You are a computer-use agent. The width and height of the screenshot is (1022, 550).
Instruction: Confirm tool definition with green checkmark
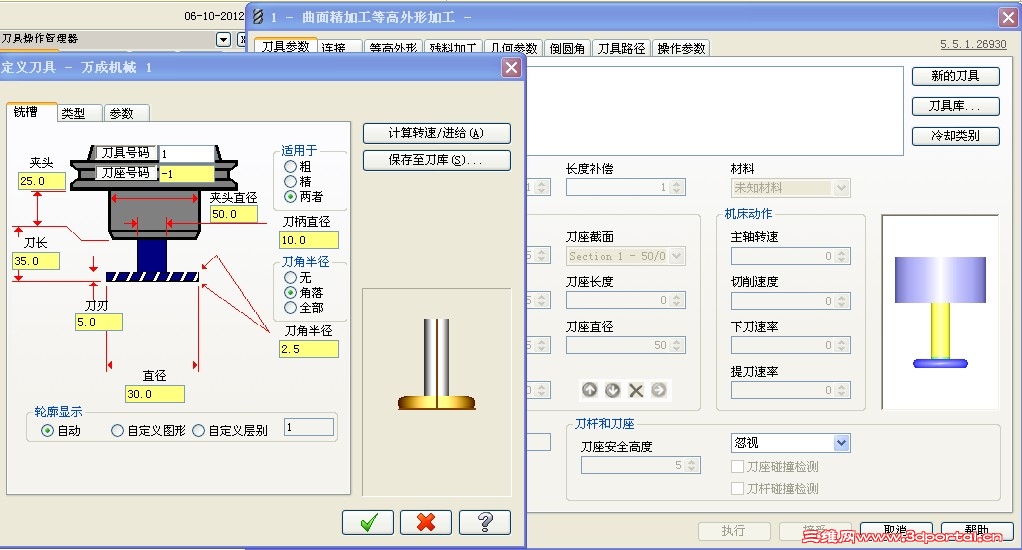coord(368,522)
